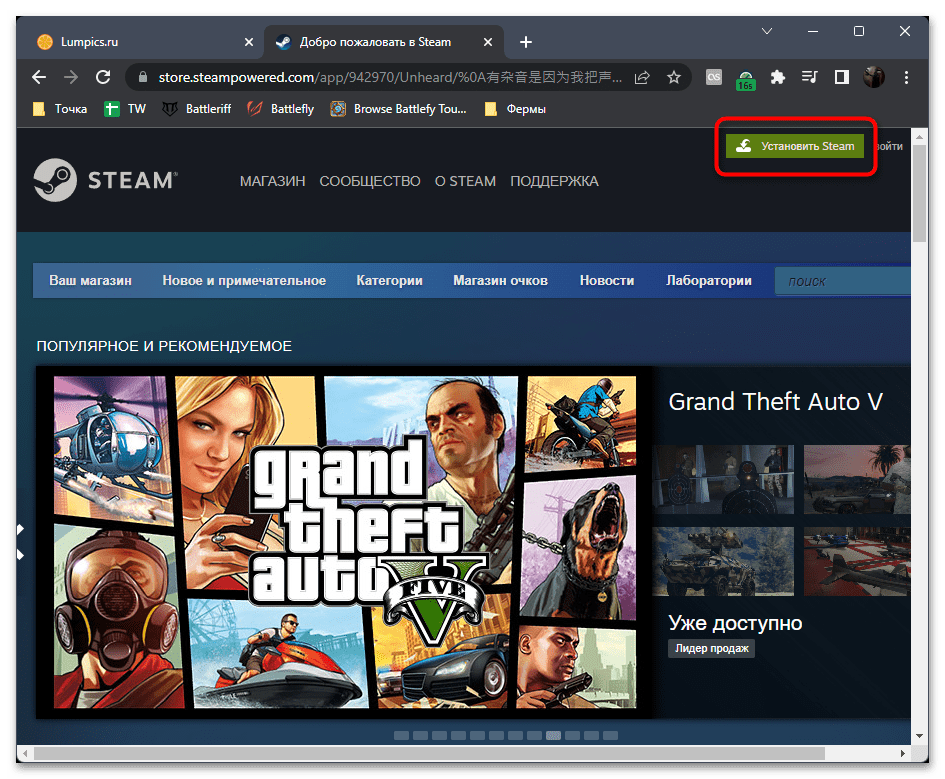
Task: Open the grey 'as' extension icon
Action: 714,77
